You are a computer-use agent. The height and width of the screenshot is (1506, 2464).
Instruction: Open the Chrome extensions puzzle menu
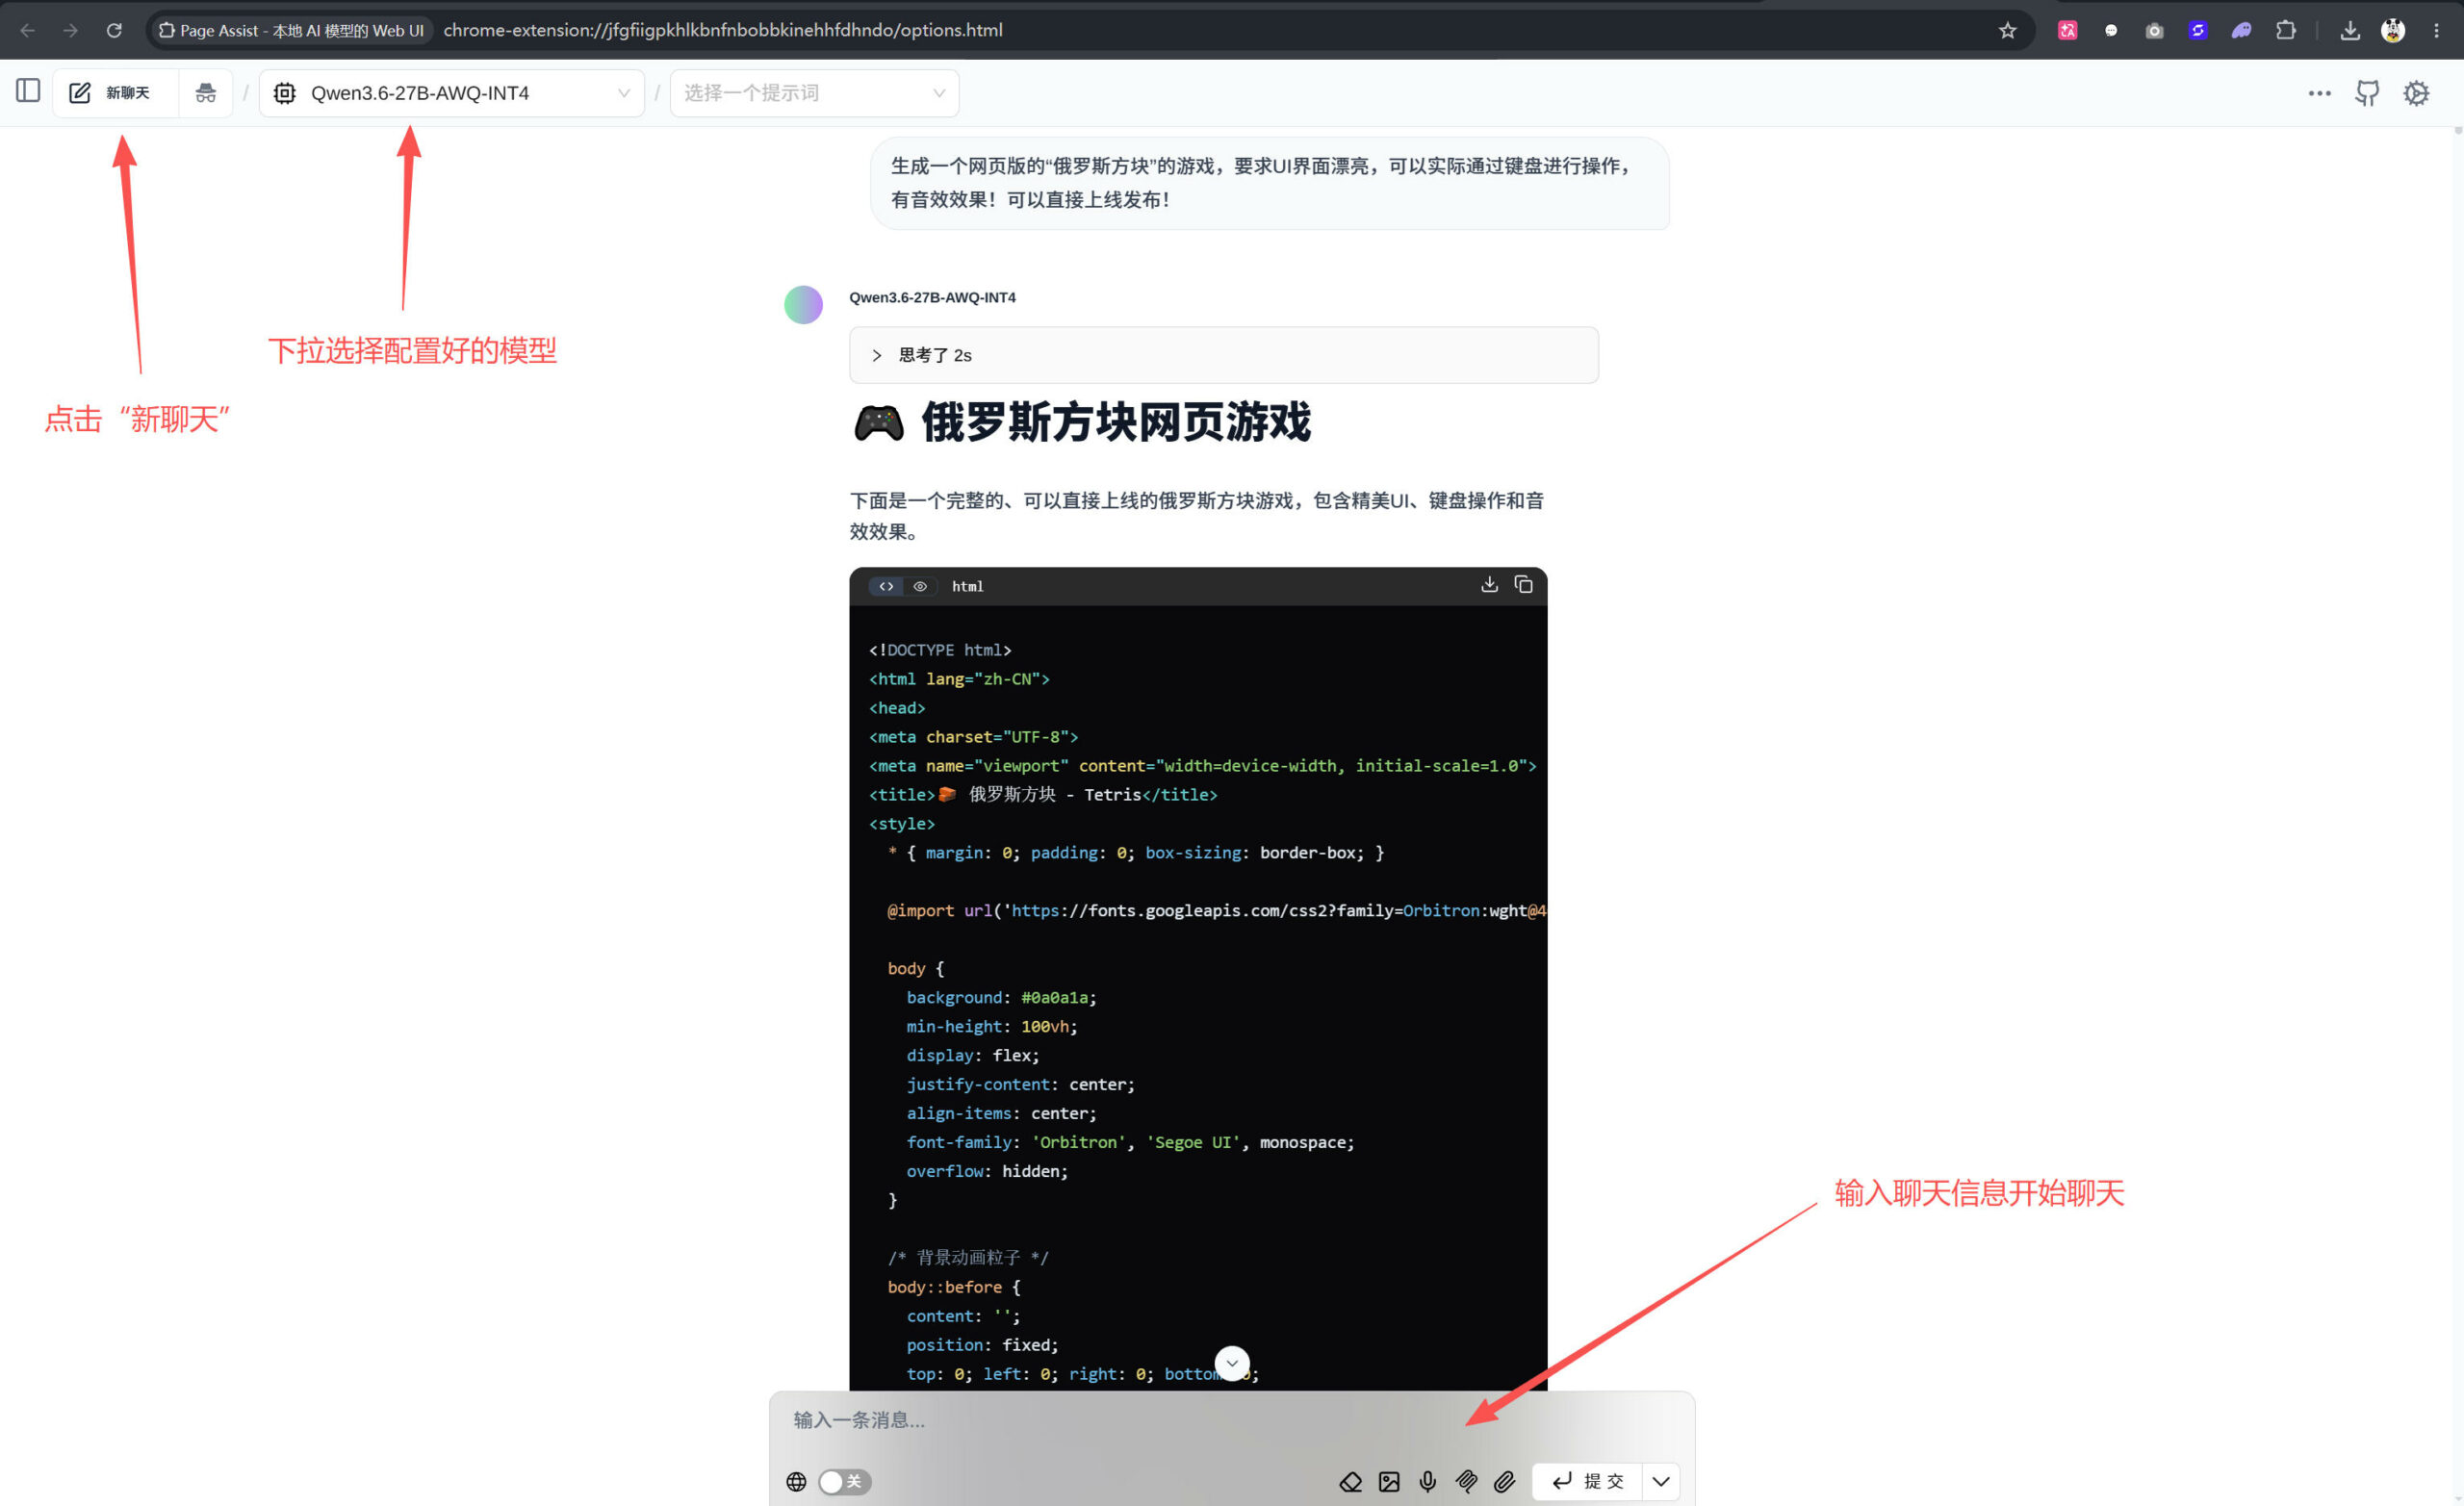tap(2285, 30)
